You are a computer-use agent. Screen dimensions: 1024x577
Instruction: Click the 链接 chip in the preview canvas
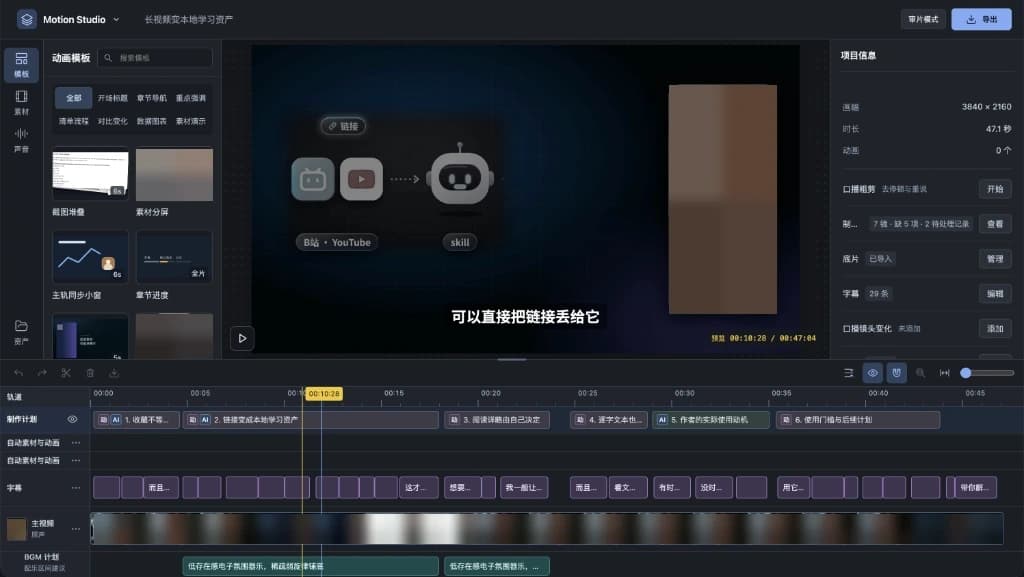[x=344, y=126]
